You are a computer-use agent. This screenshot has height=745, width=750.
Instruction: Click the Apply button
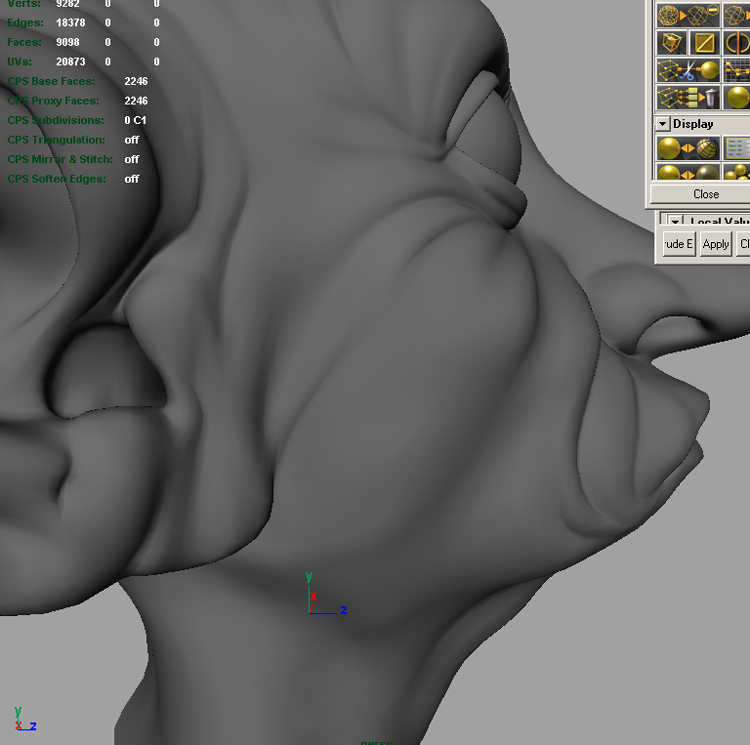pyautogui.click(x=715, y=244)
